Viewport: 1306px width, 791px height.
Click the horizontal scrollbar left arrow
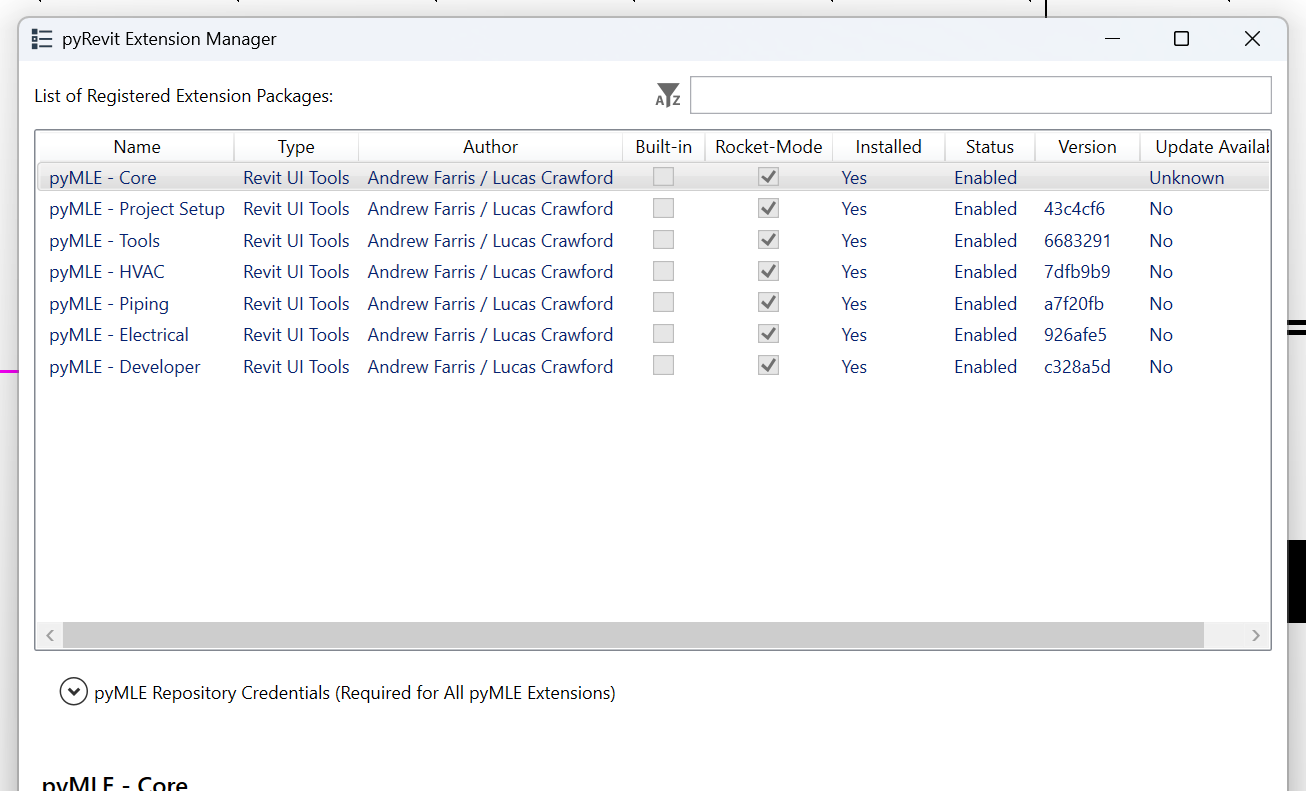[49, 635]
